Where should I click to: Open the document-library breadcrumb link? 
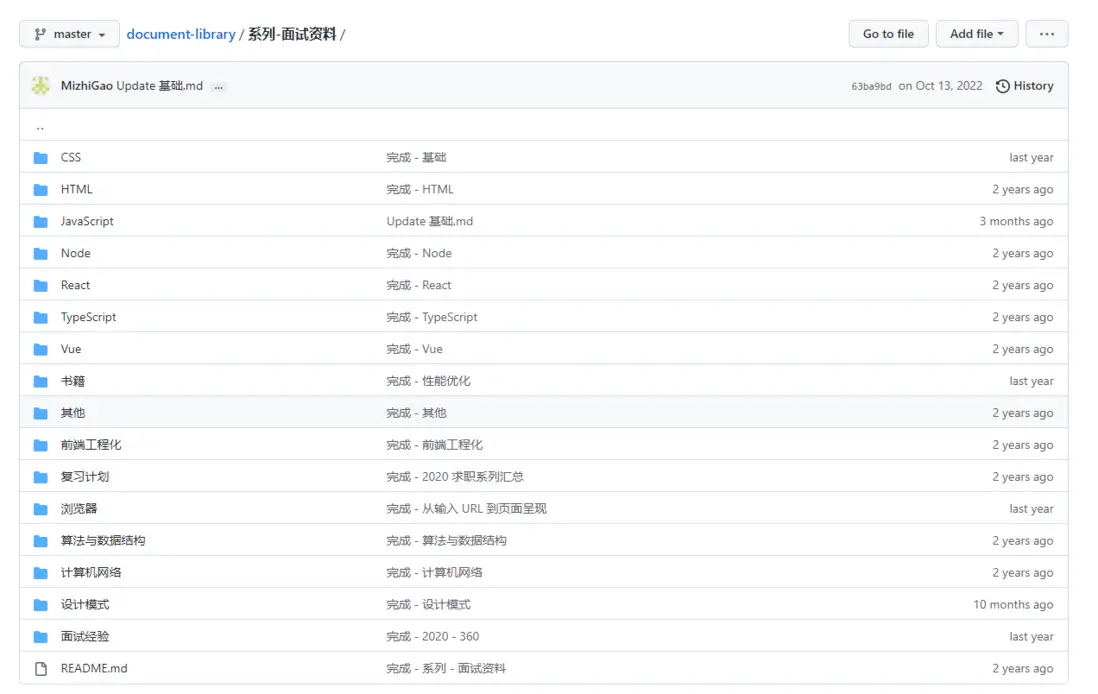click(x=181, y=34)
